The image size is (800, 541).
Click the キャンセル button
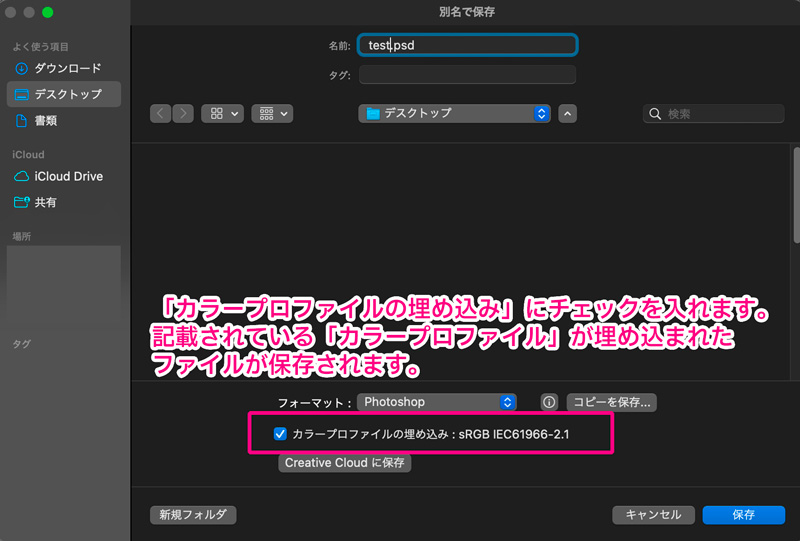click(653, 515)
